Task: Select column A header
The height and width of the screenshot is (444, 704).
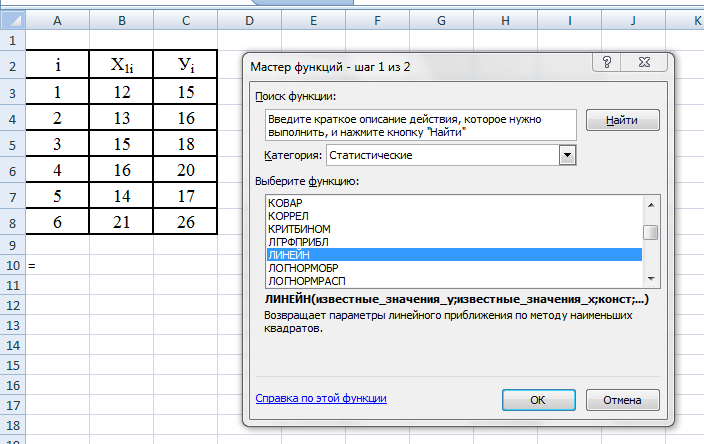Action: (57, 21)
